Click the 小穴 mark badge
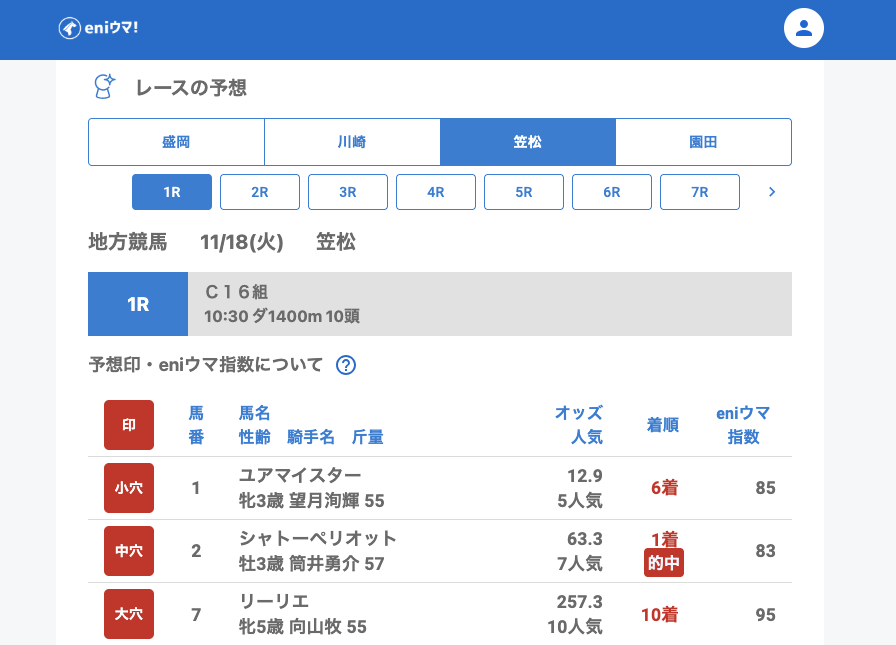The height and width of the screenshot is (645, 896). 129,488
